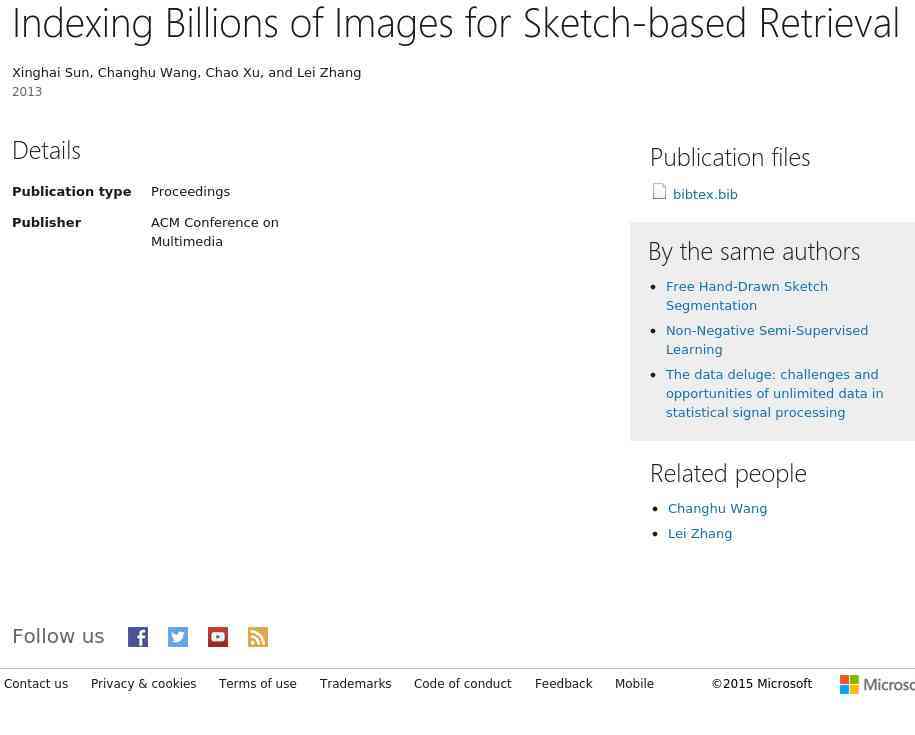
Task: Open Privacy & cookies page
Action: 143,685
